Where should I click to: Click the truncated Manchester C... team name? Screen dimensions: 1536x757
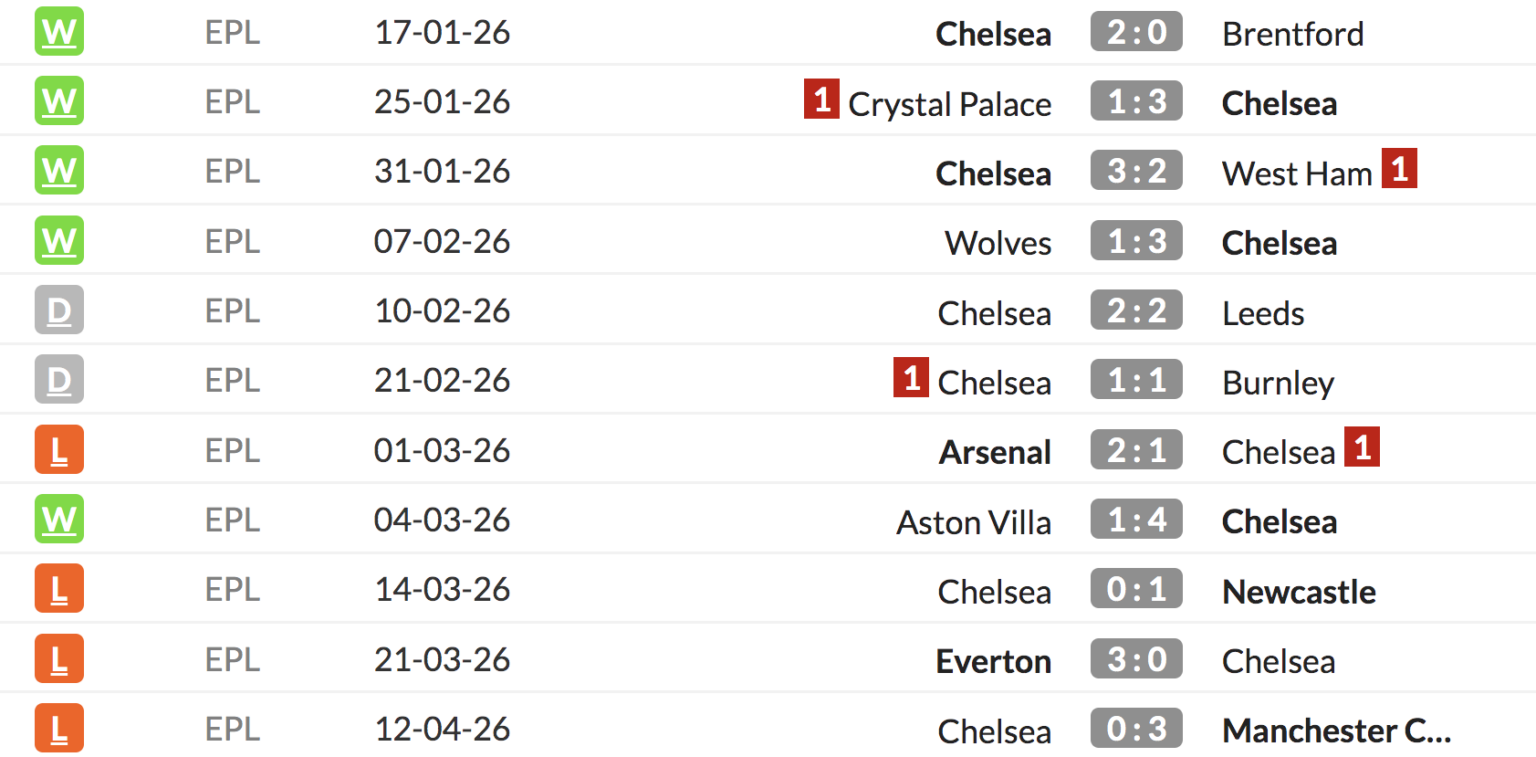click(x=1337, y=731)
